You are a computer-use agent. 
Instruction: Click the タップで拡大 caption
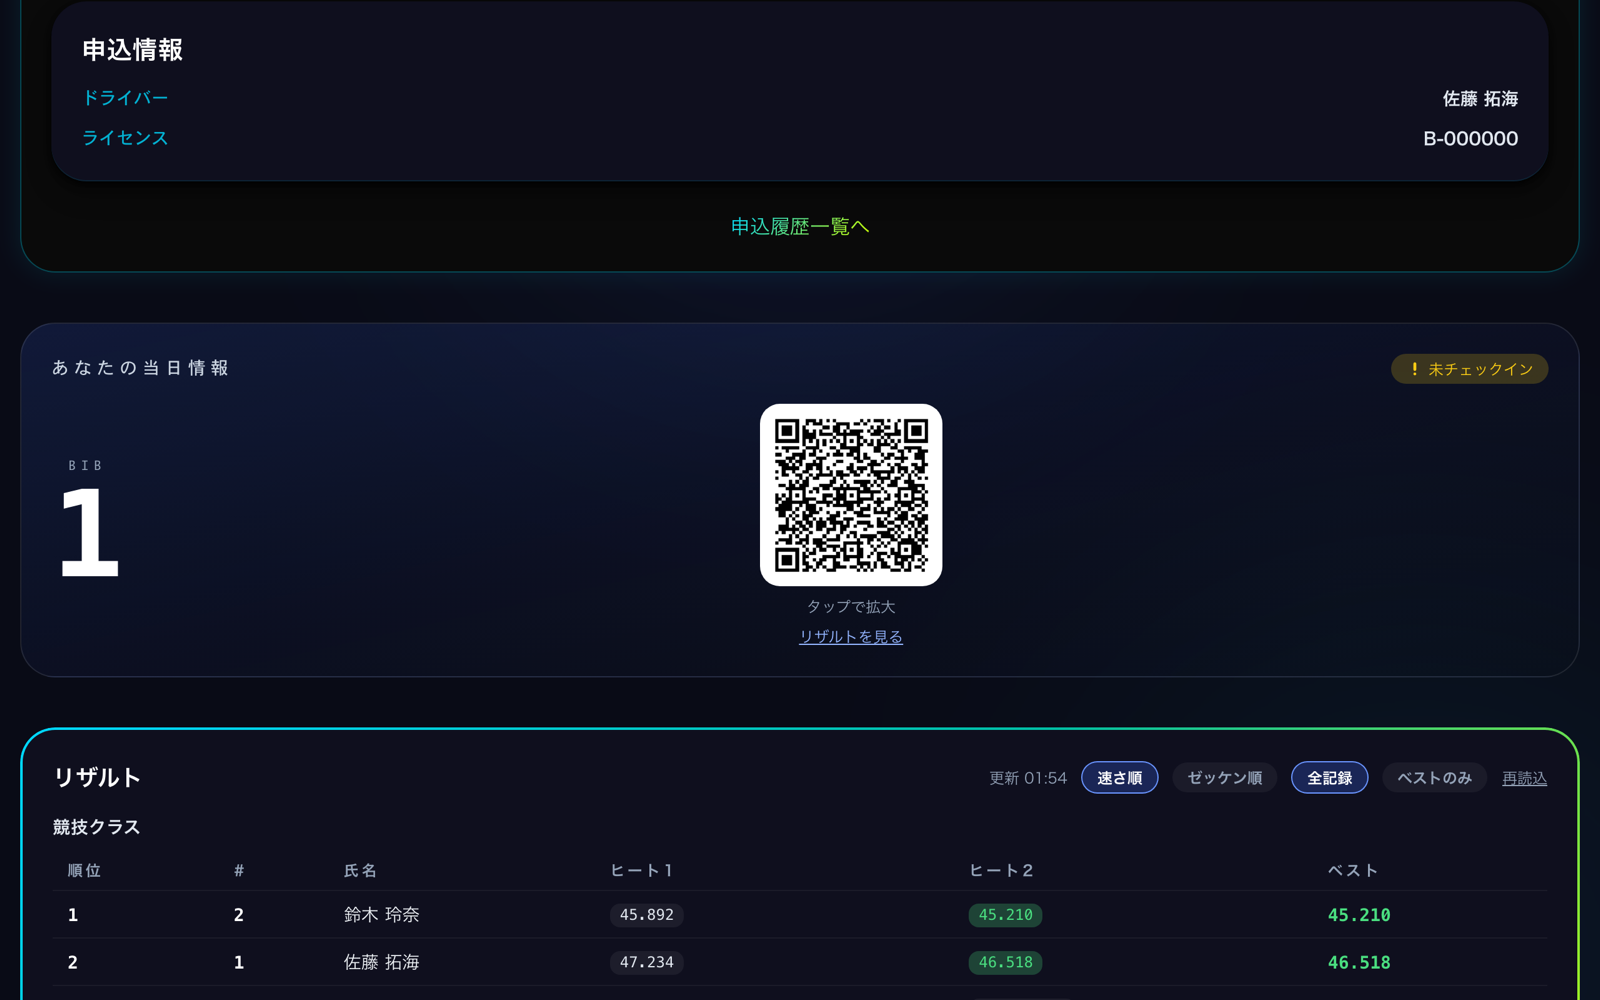(851, 607)
